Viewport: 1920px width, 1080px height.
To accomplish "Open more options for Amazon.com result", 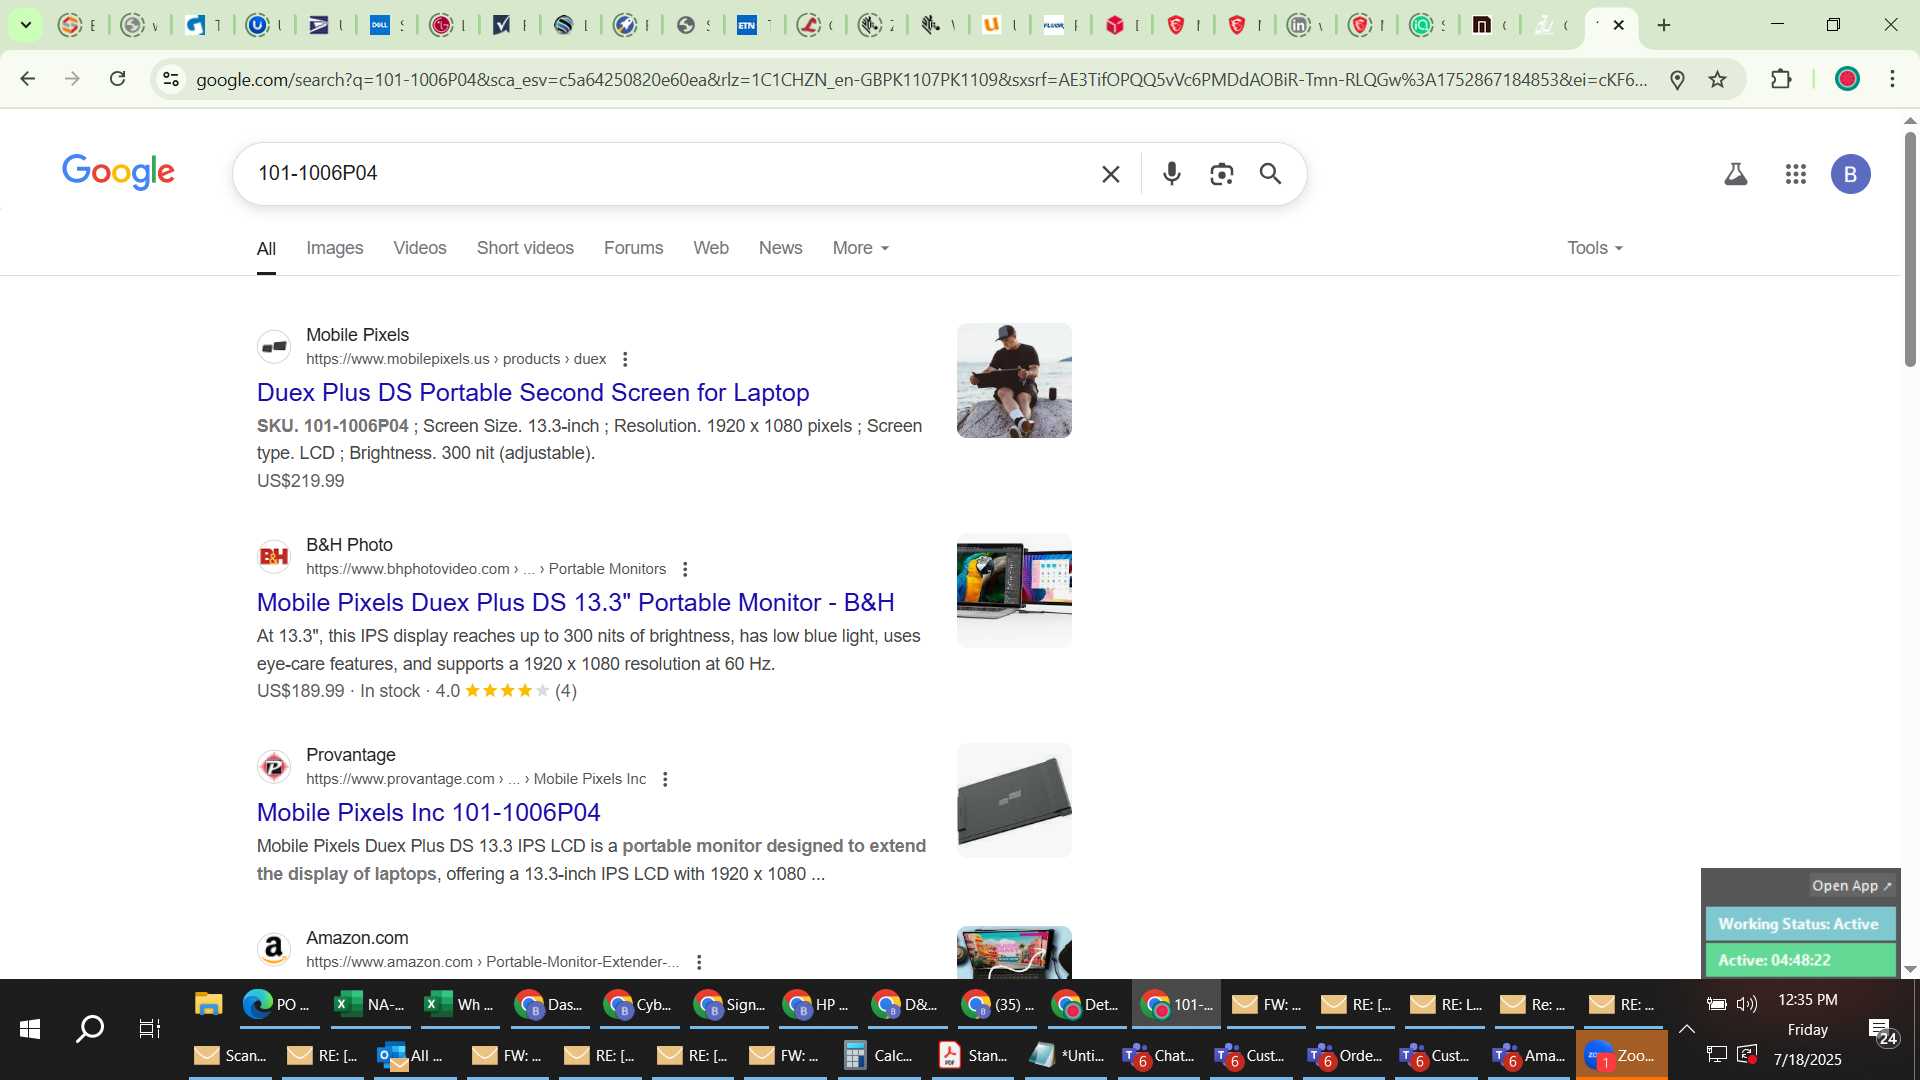I will click(x=699, y=962).
